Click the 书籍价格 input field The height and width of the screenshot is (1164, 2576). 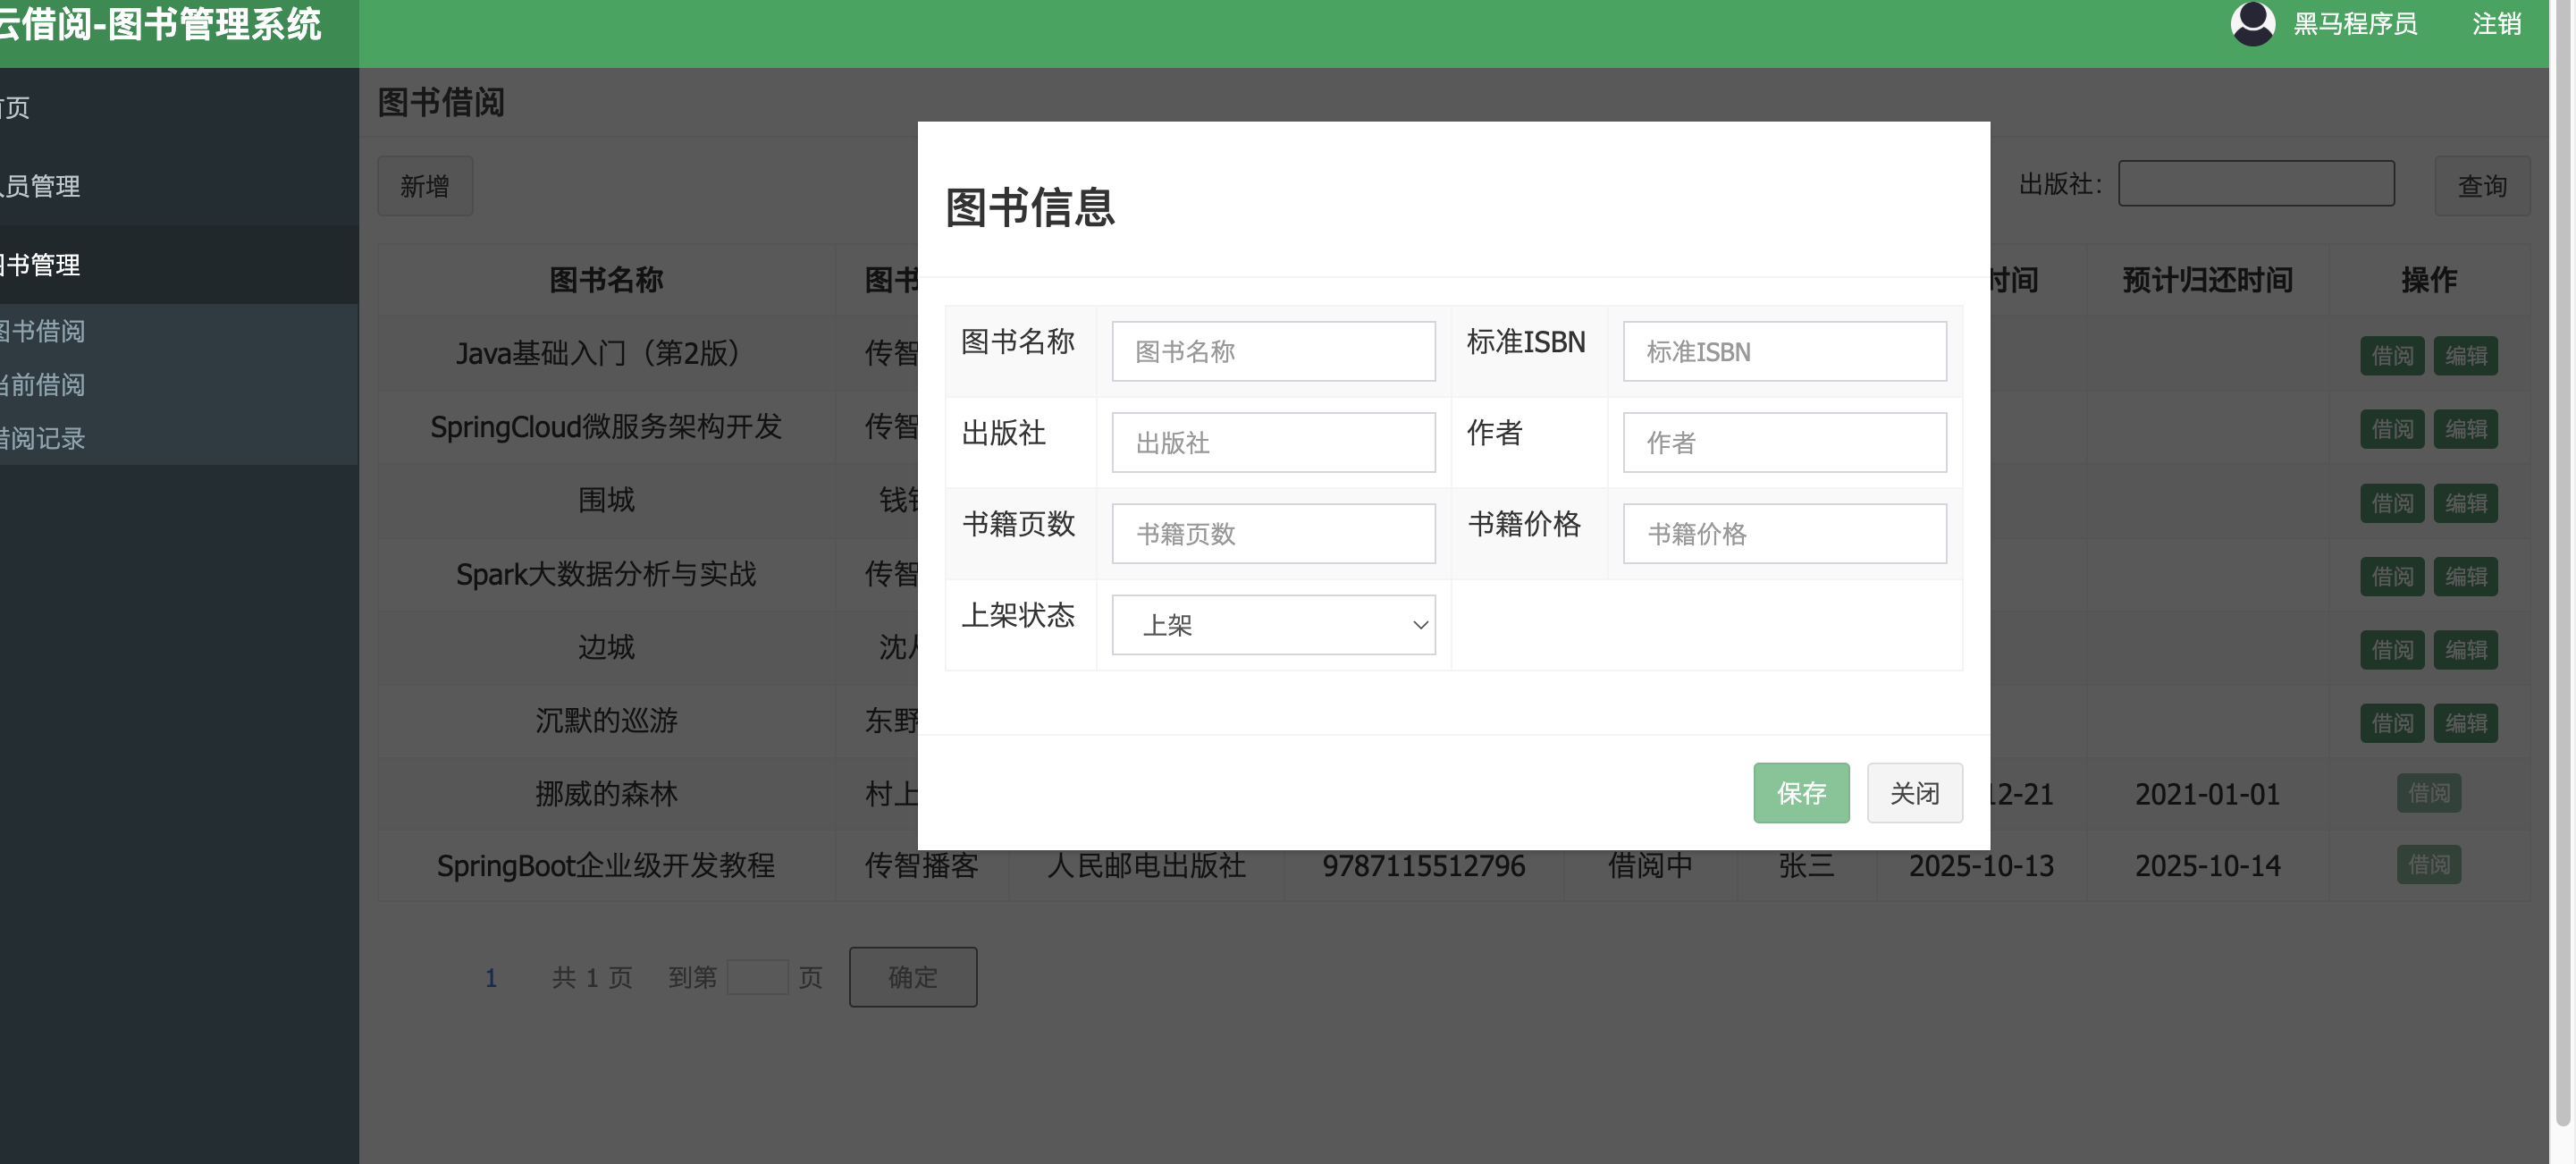coord(1784,533)
